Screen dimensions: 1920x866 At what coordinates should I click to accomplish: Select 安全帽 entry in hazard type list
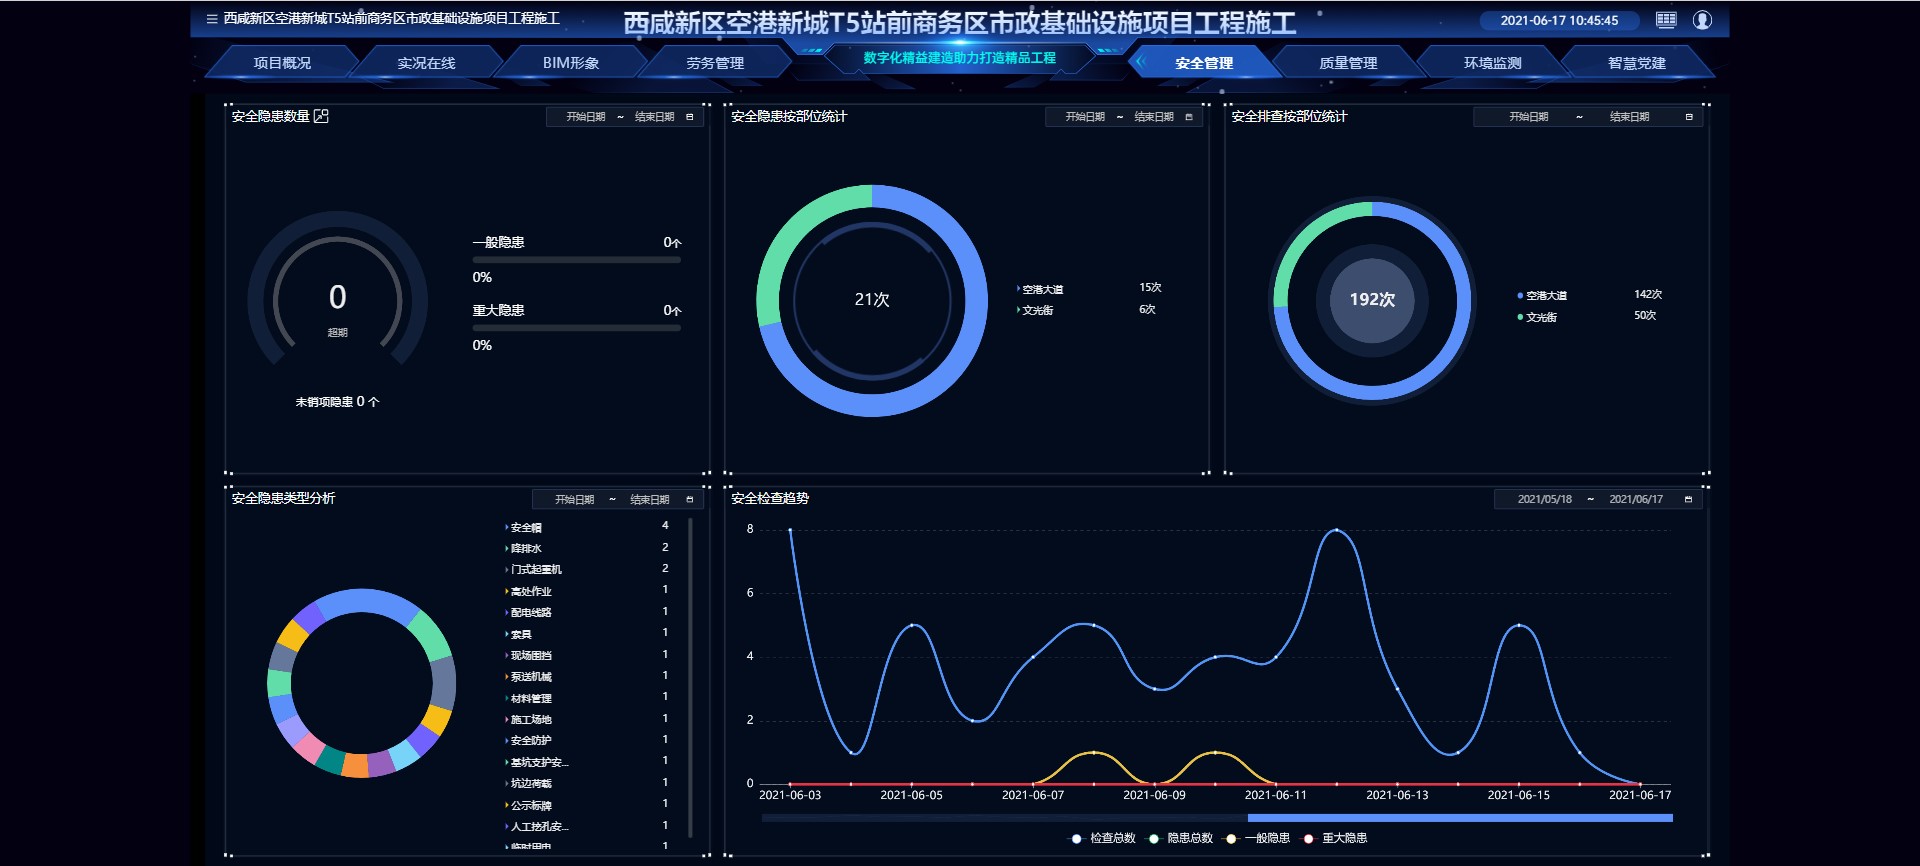pos(526,527)
